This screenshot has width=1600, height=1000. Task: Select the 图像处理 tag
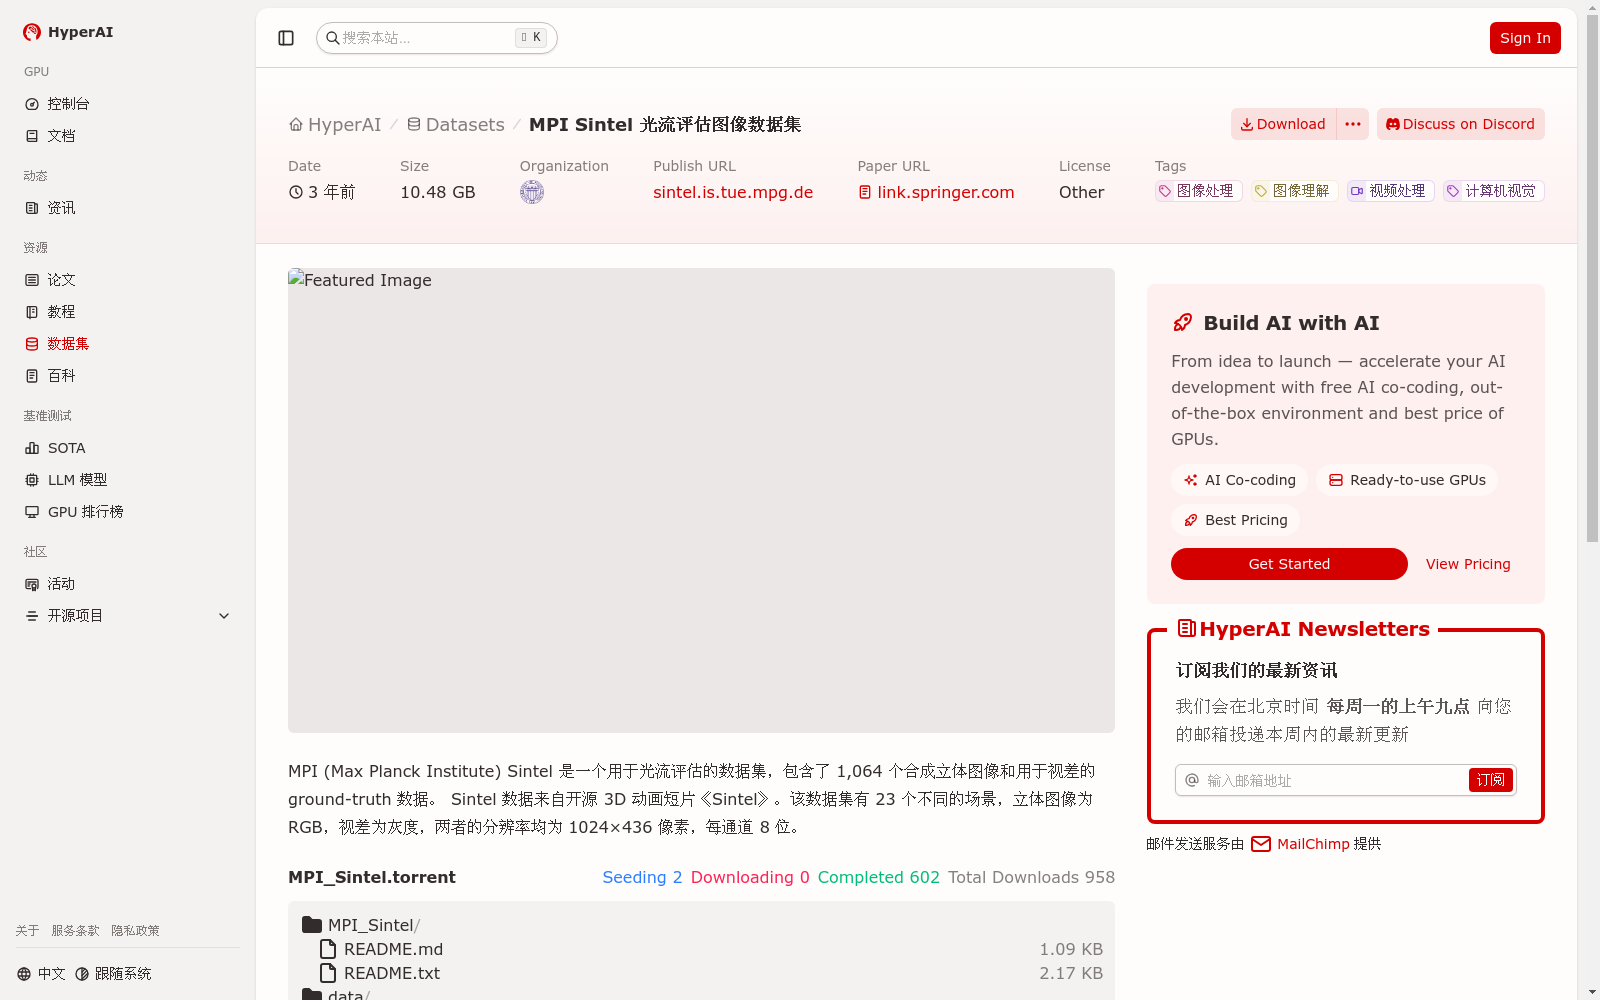pyautogui.click(x=1199, y=191)
